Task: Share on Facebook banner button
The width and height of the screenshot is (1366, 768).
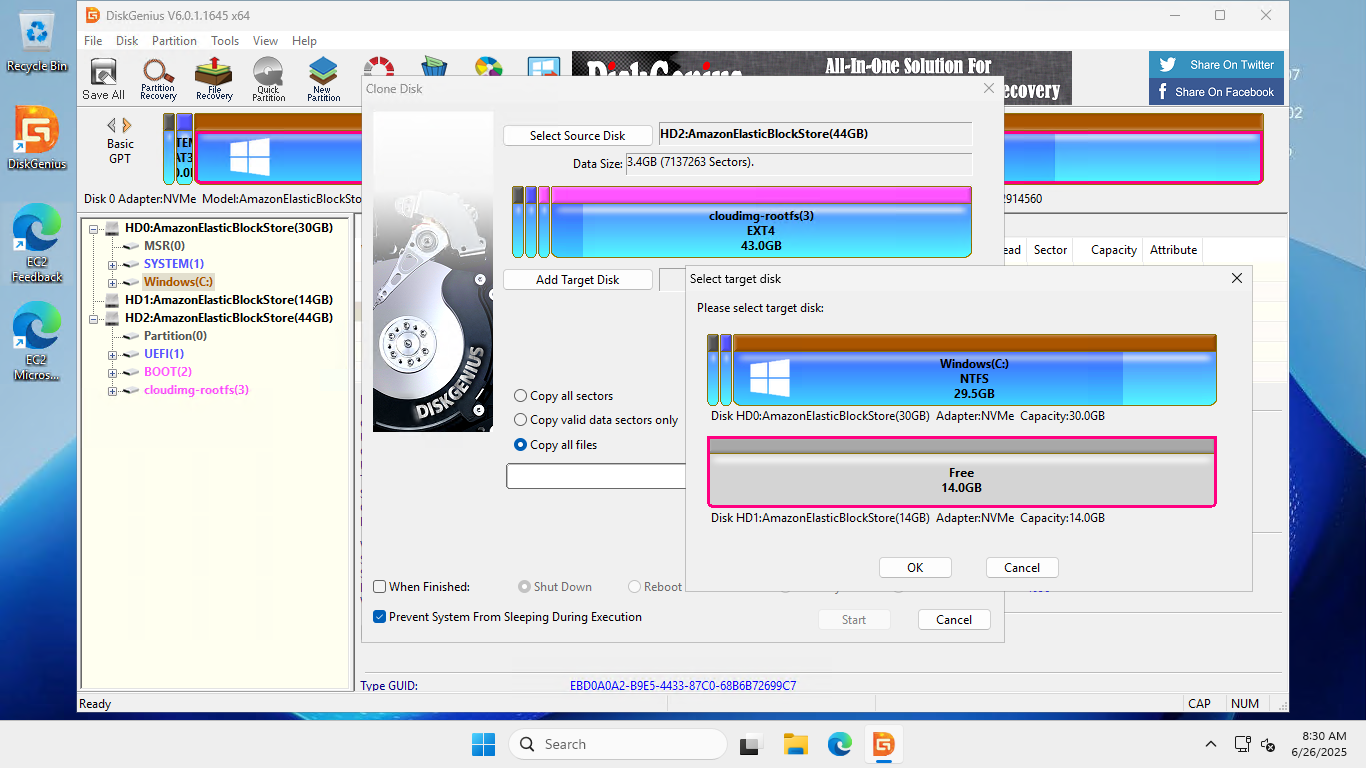Action: [x=1215, y=92]
